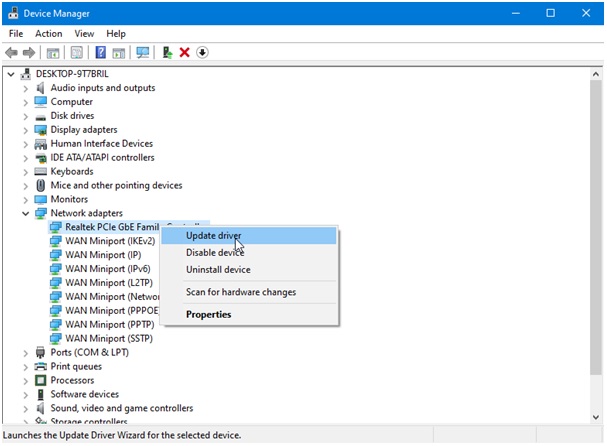The width and height of the screenshot is (607, 446).
Task: Click the scrollbar up arrow
Action: click(596, 74)
